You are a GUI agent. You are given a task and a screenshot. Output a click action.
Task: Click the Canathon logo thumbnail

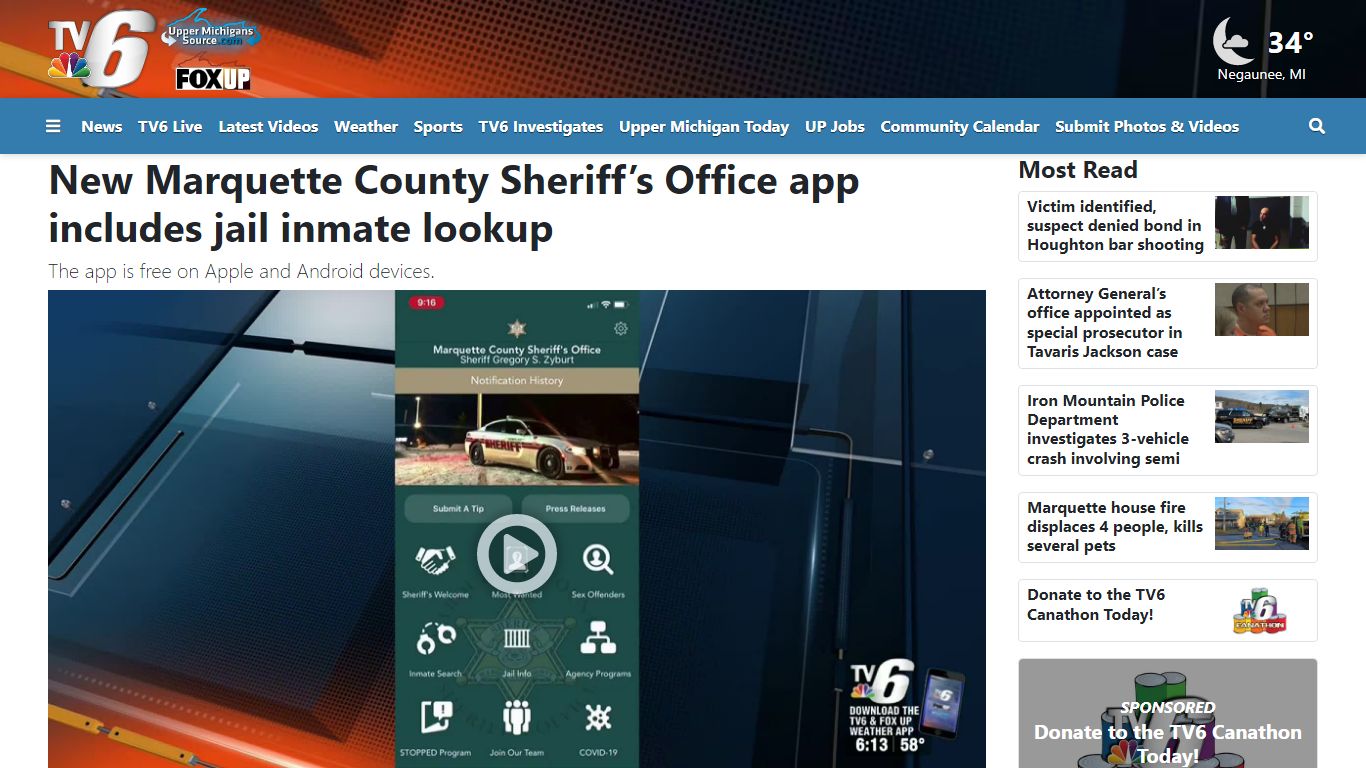(x=1260, y=611)
